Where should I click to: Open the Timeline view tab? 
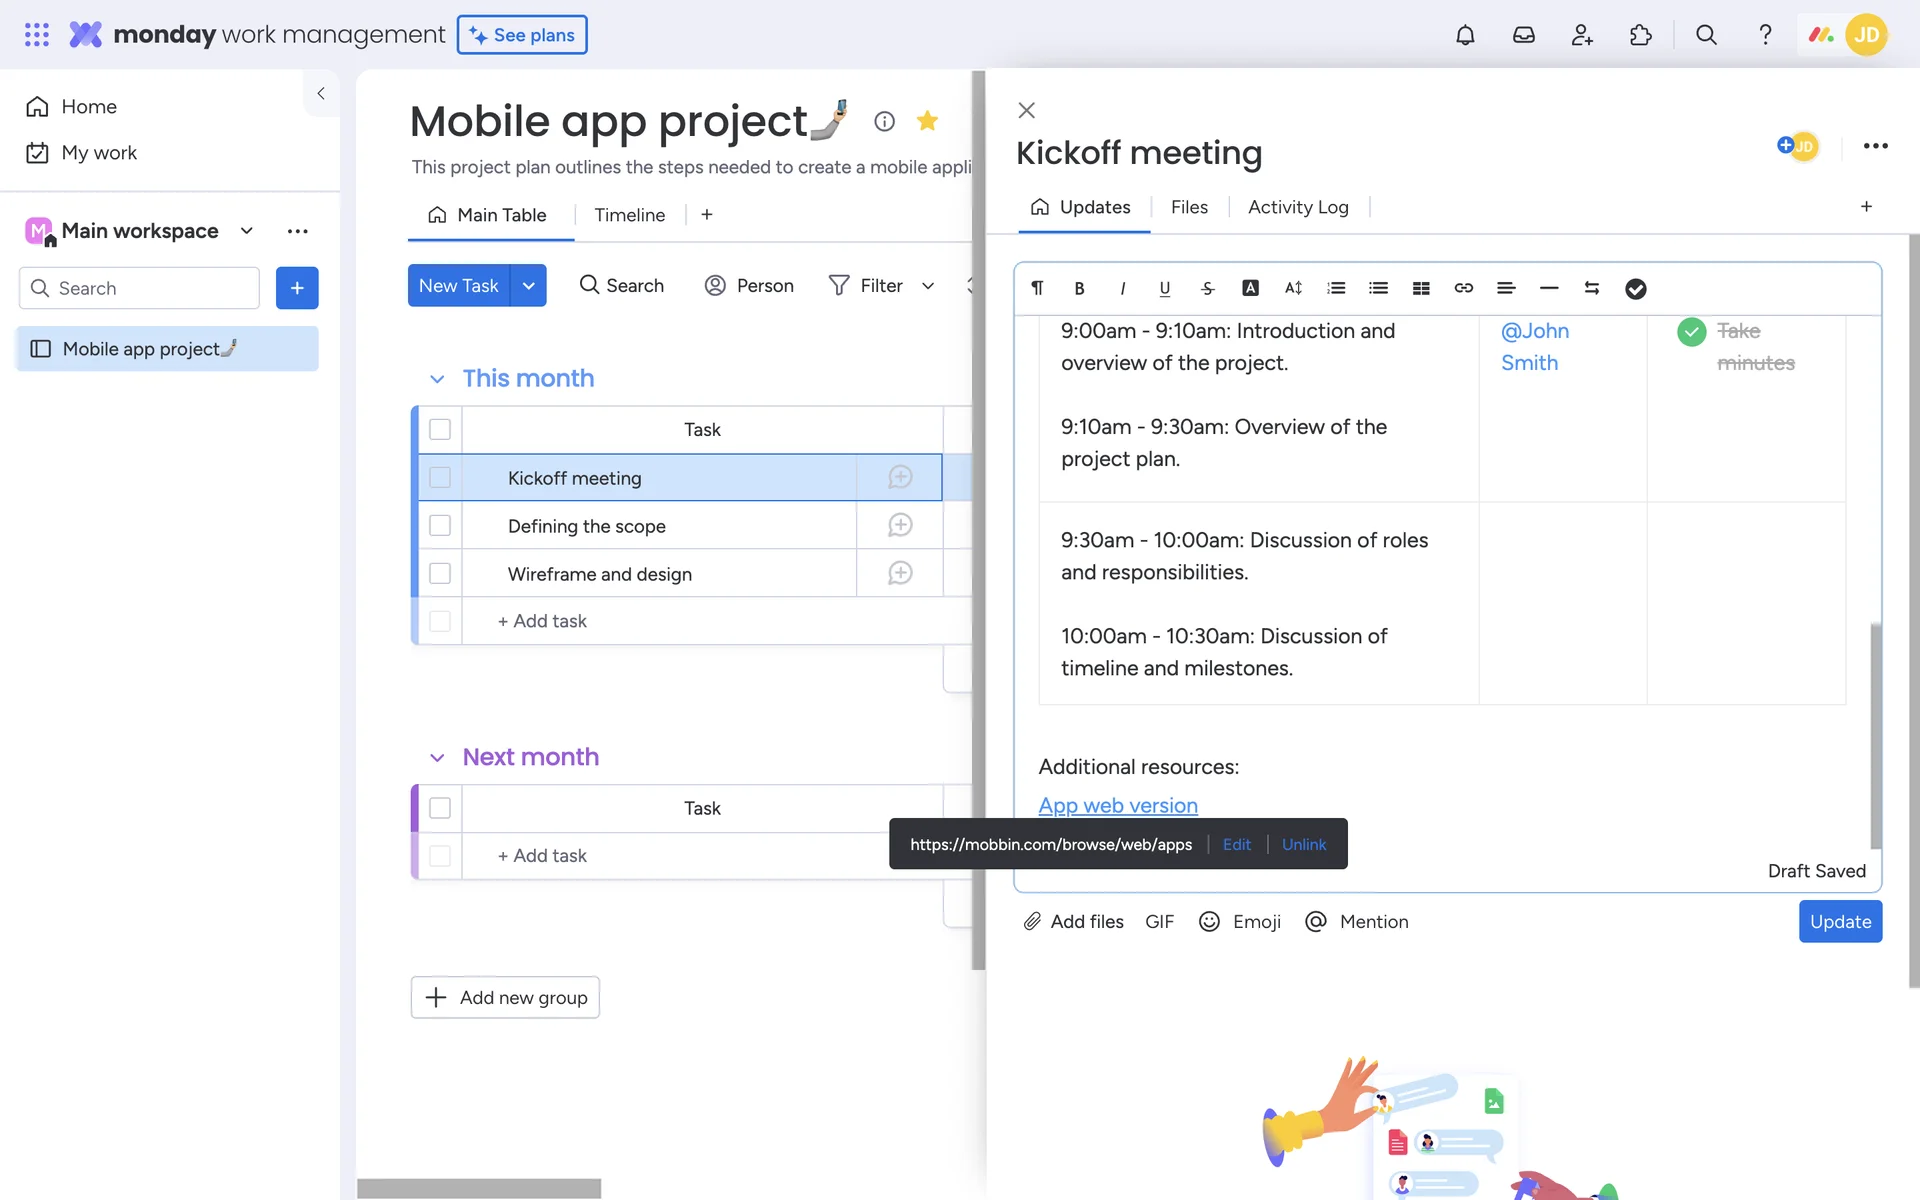click(629, 215)
